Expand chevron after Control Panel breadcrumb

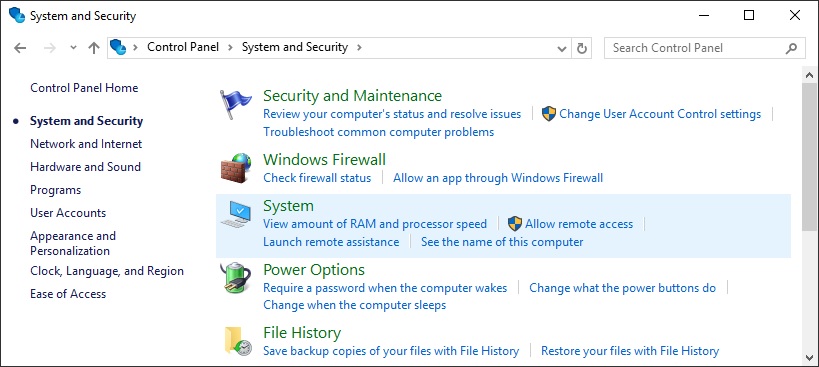pyautogui.click(x=230, y=48)
